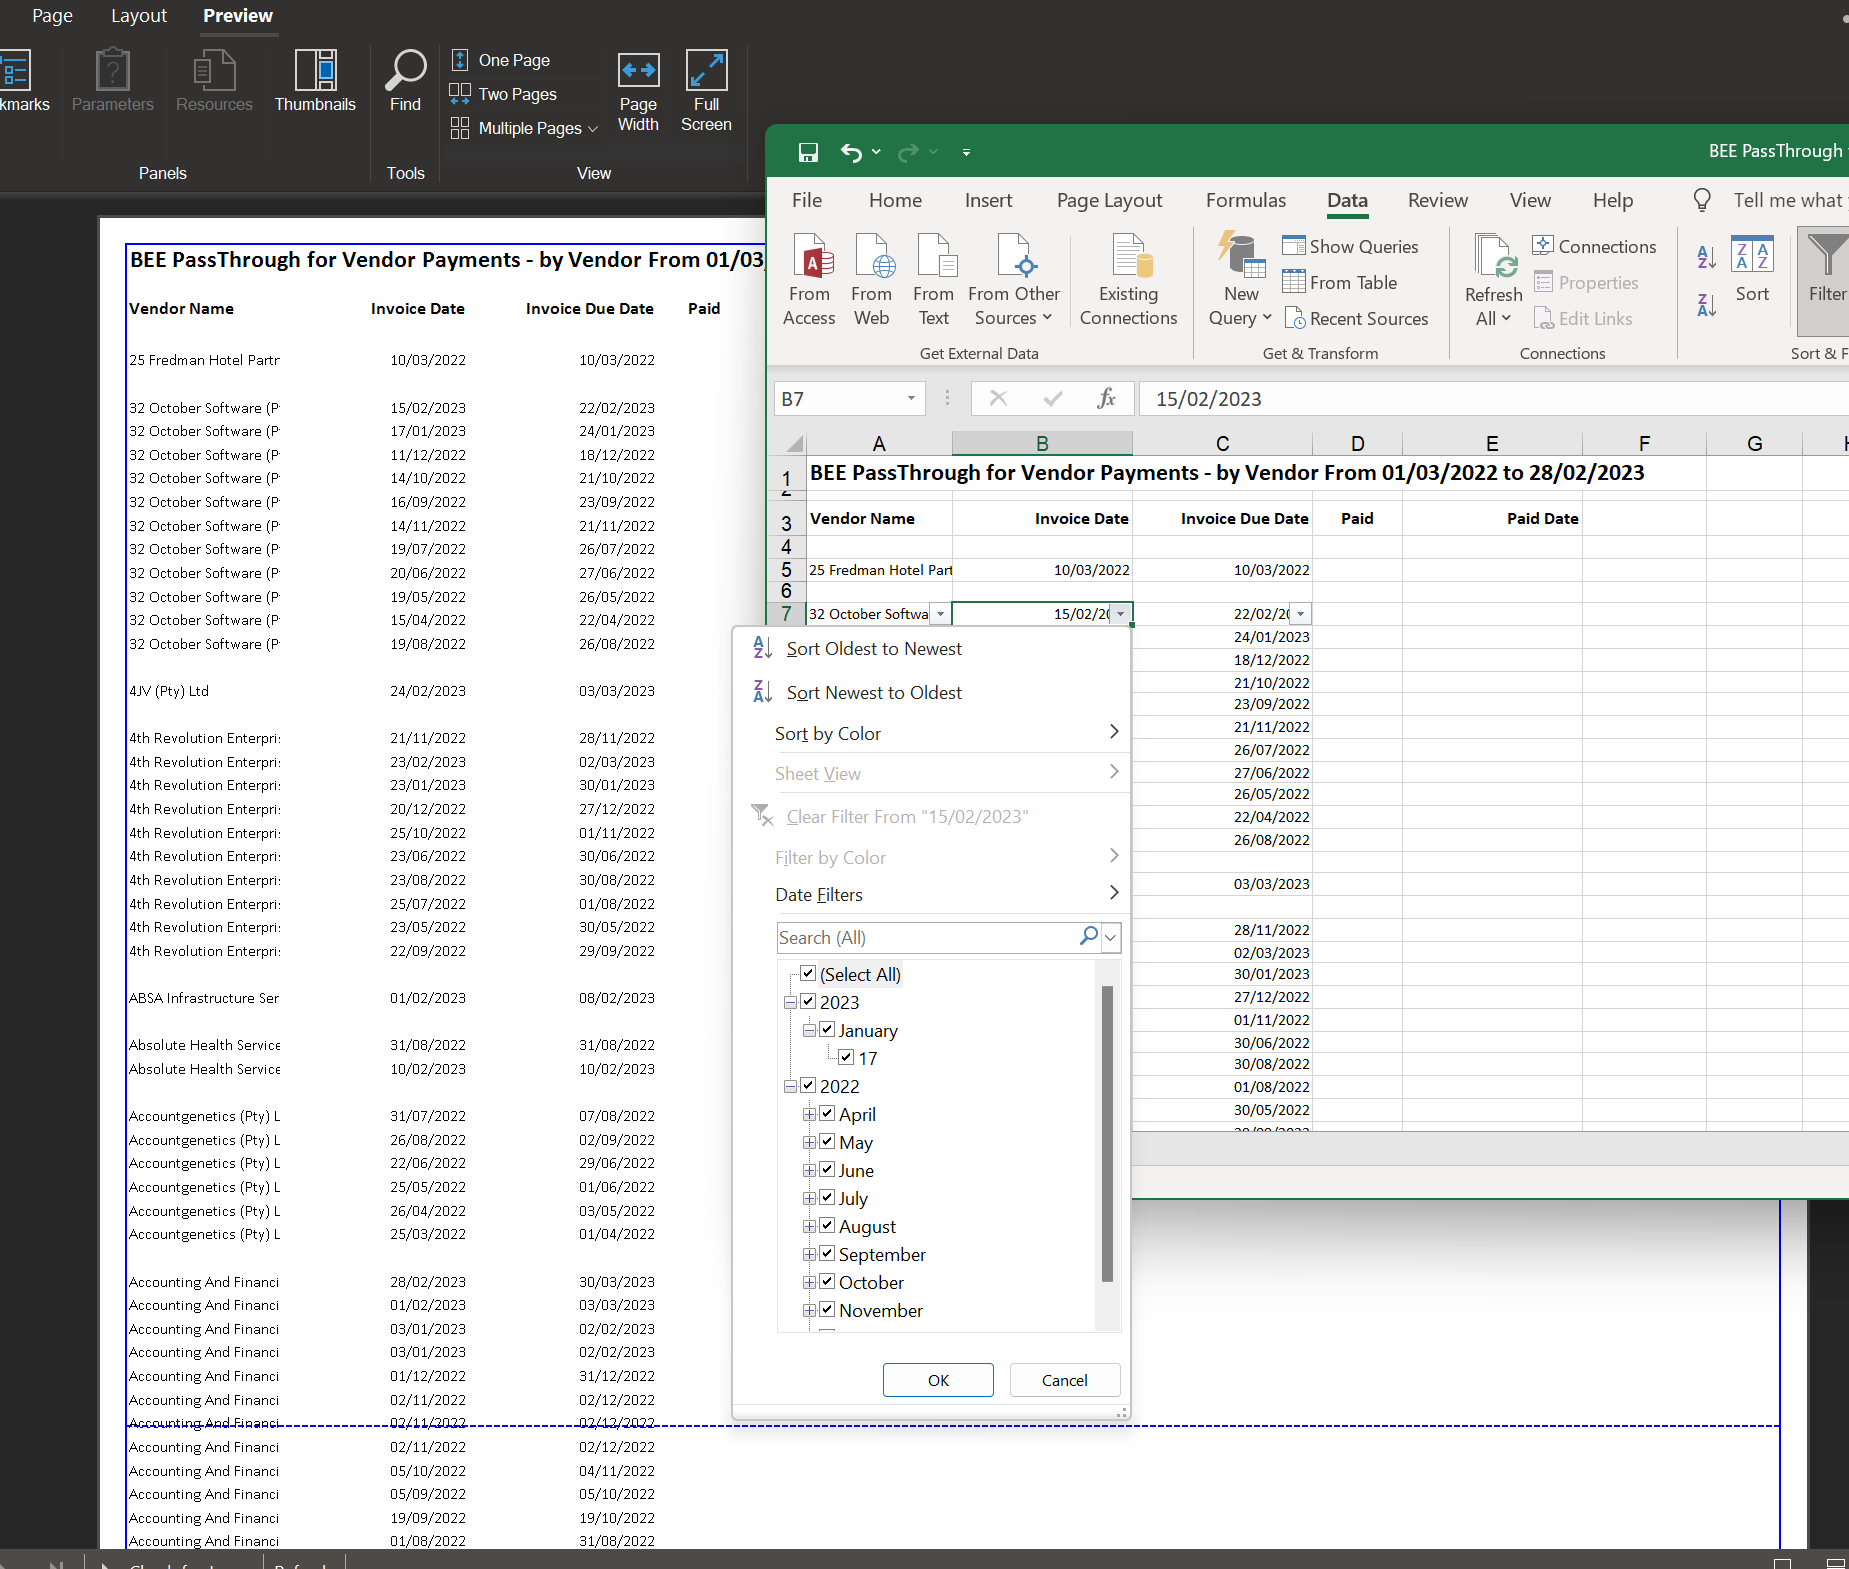The width and height of the screenshot is (1849, 1569).
Task: Open the Multiple Pages dropdown
Action: pyautogui.click(x=524, y=128)
